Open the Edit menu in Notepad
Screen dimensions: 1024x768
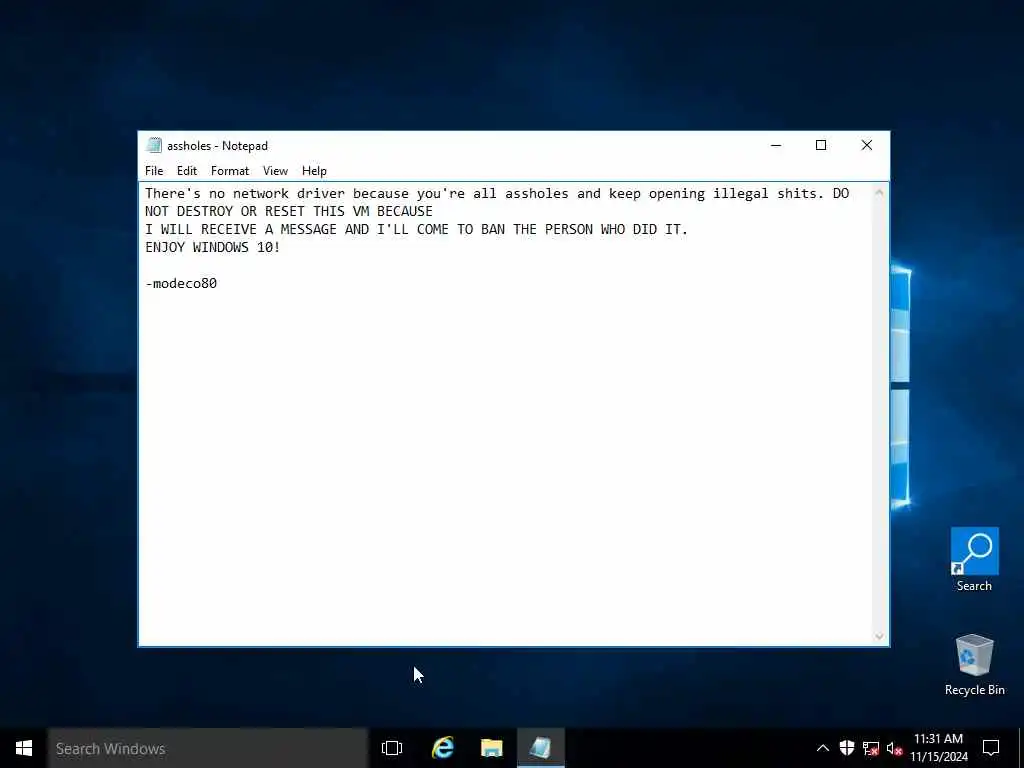coord(187,170)
